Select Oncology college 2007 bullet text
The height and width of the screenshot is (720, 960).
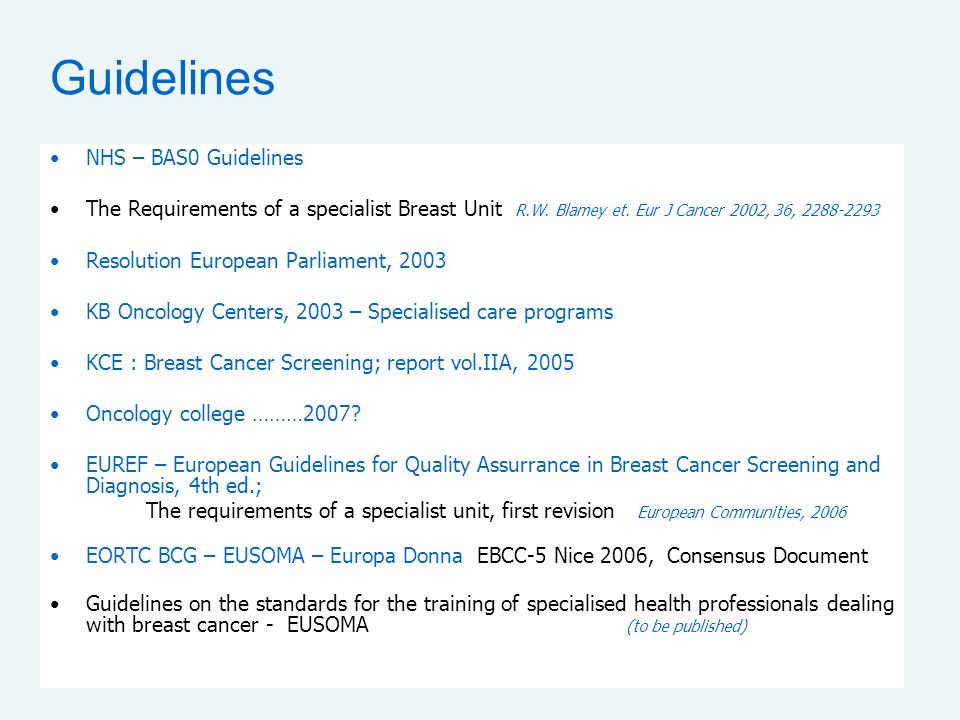pos(223,414)
